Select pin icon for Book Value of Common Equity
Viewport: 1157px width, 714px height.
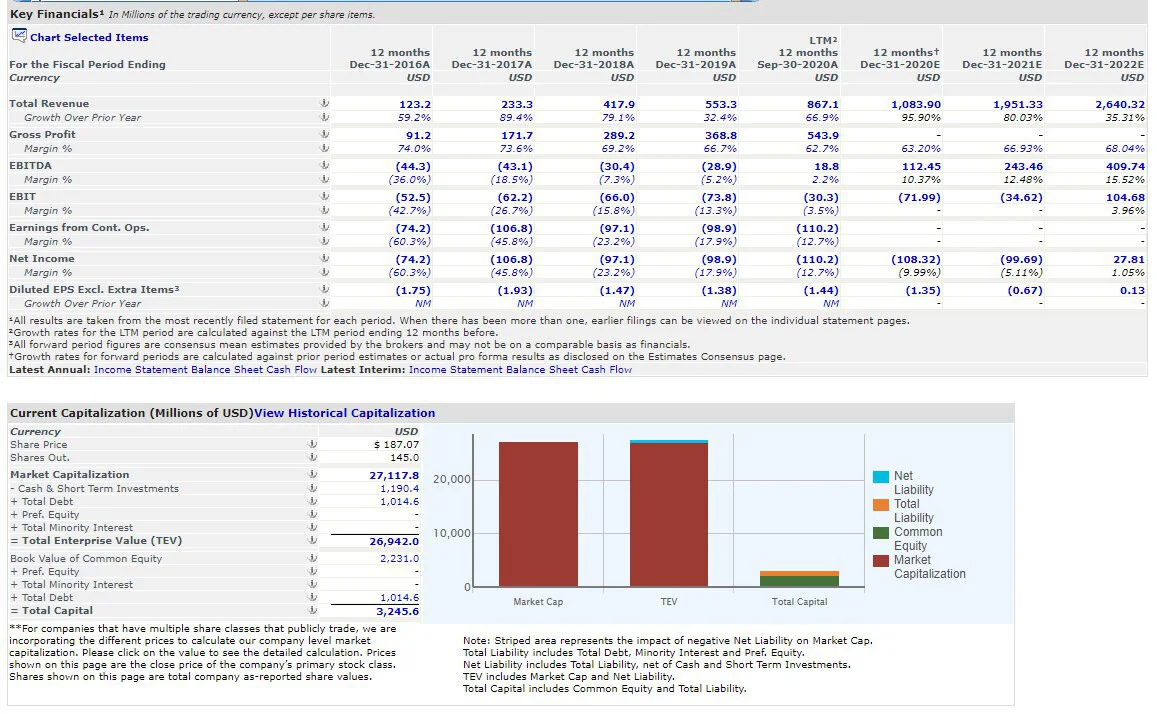(312, 558)
